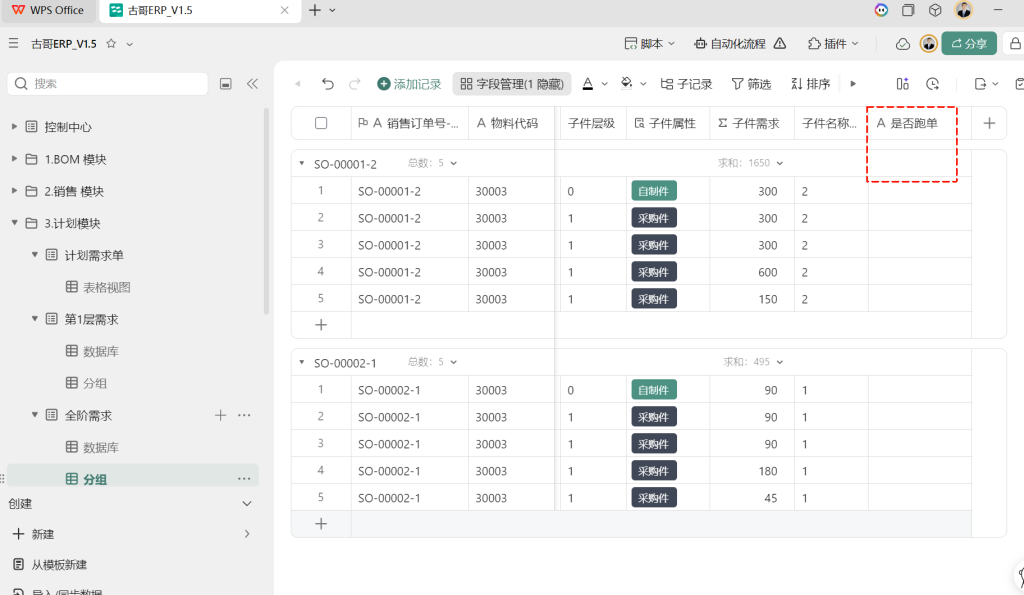
Task: Open 总数 dropdown for SO-00002-1 group
Action: pos(432,362)
